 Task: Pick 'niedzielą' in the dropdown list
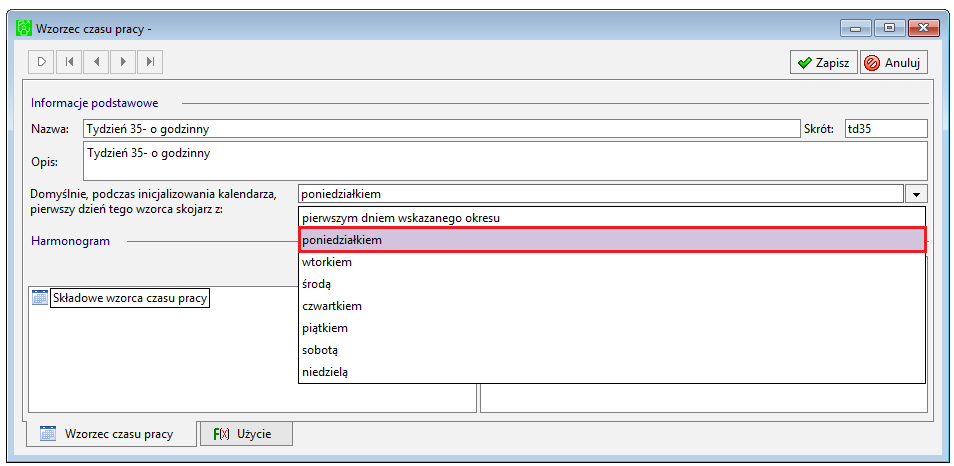click(612, 372)
